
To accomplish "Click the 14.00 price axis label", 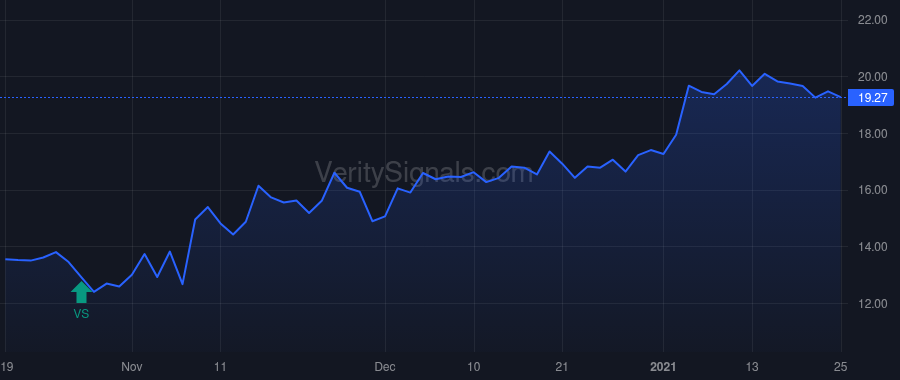I will [872, 247].
